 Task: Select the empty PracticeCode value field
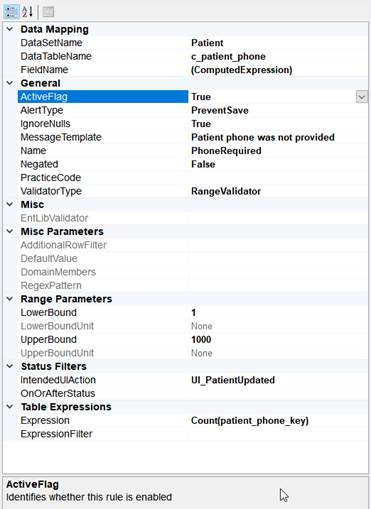click(x=278, y=178)
